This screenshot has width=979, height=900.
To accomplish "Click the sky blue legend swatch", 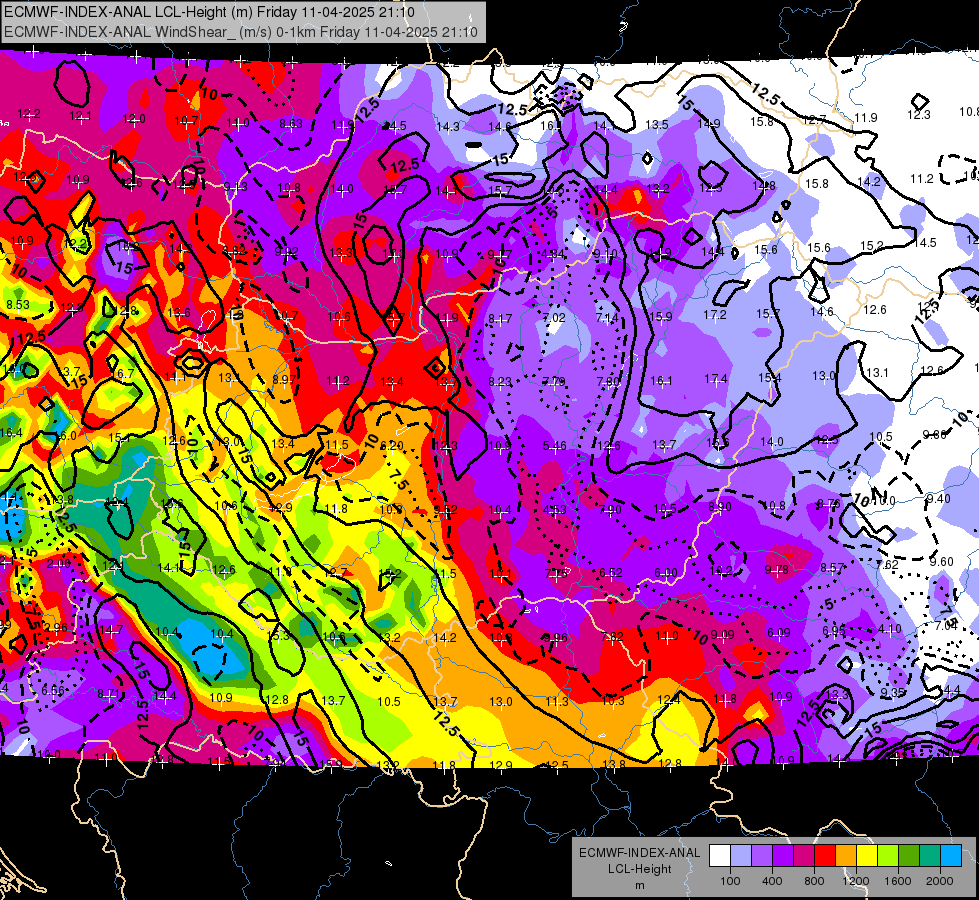I will tap(951, 855).
